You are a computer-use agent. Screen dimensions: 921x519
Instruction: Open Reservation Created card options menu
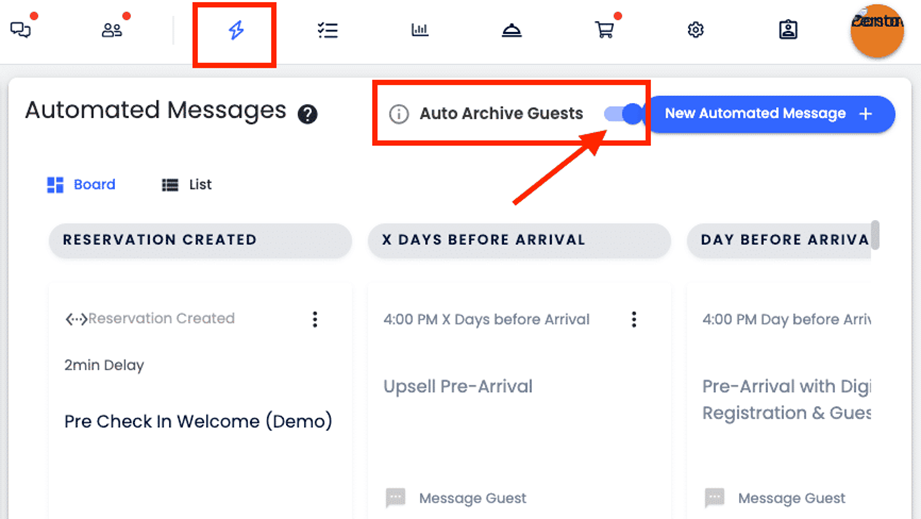click(x=315, y=319)
